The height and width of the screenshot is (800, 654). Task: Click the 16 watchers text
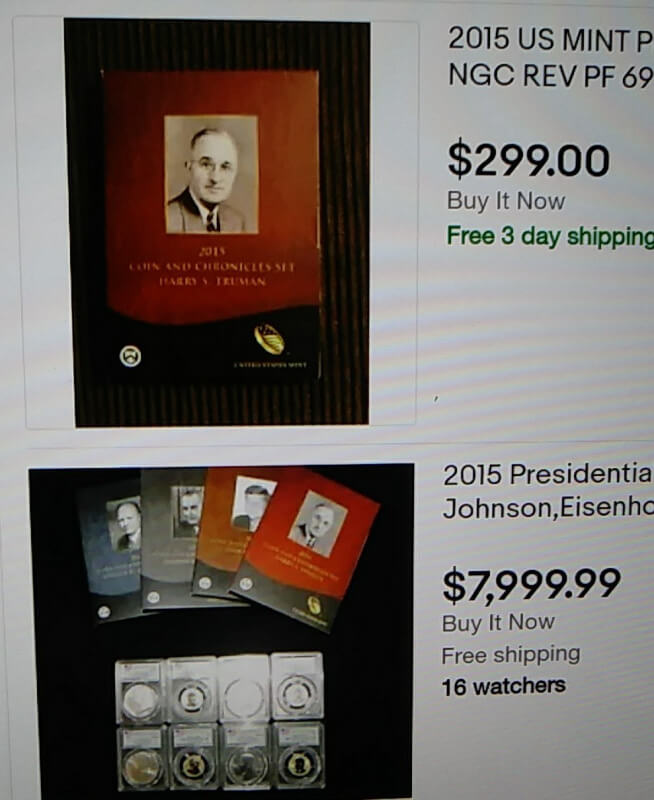[x=504, y=686]
